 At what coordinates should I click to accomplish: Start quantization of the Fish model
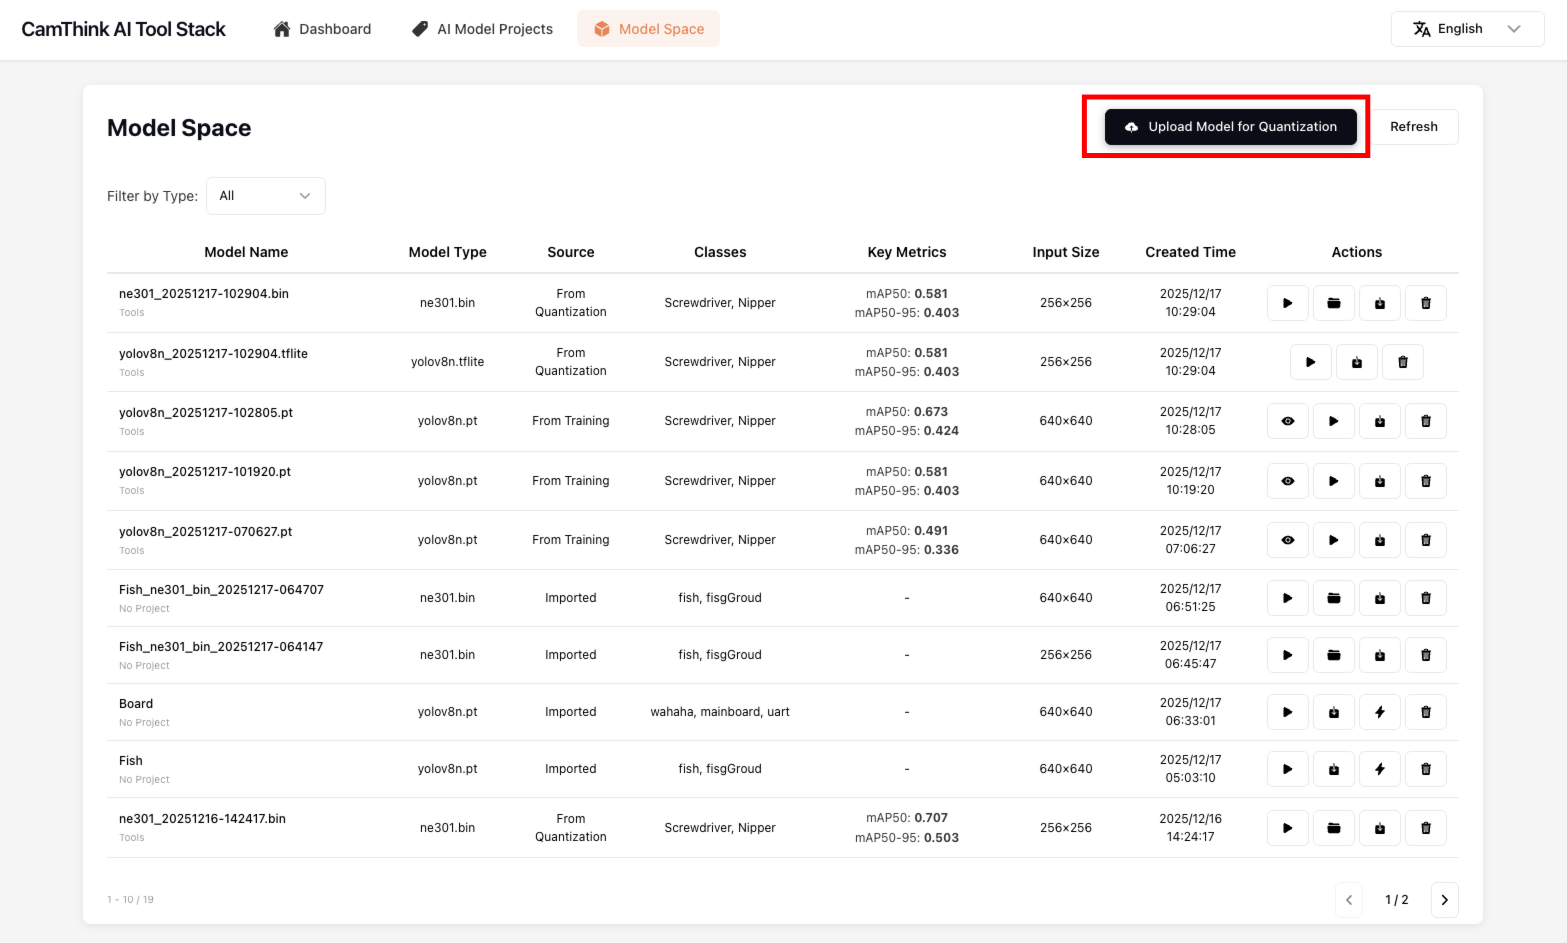click(x=1379, y=768)
